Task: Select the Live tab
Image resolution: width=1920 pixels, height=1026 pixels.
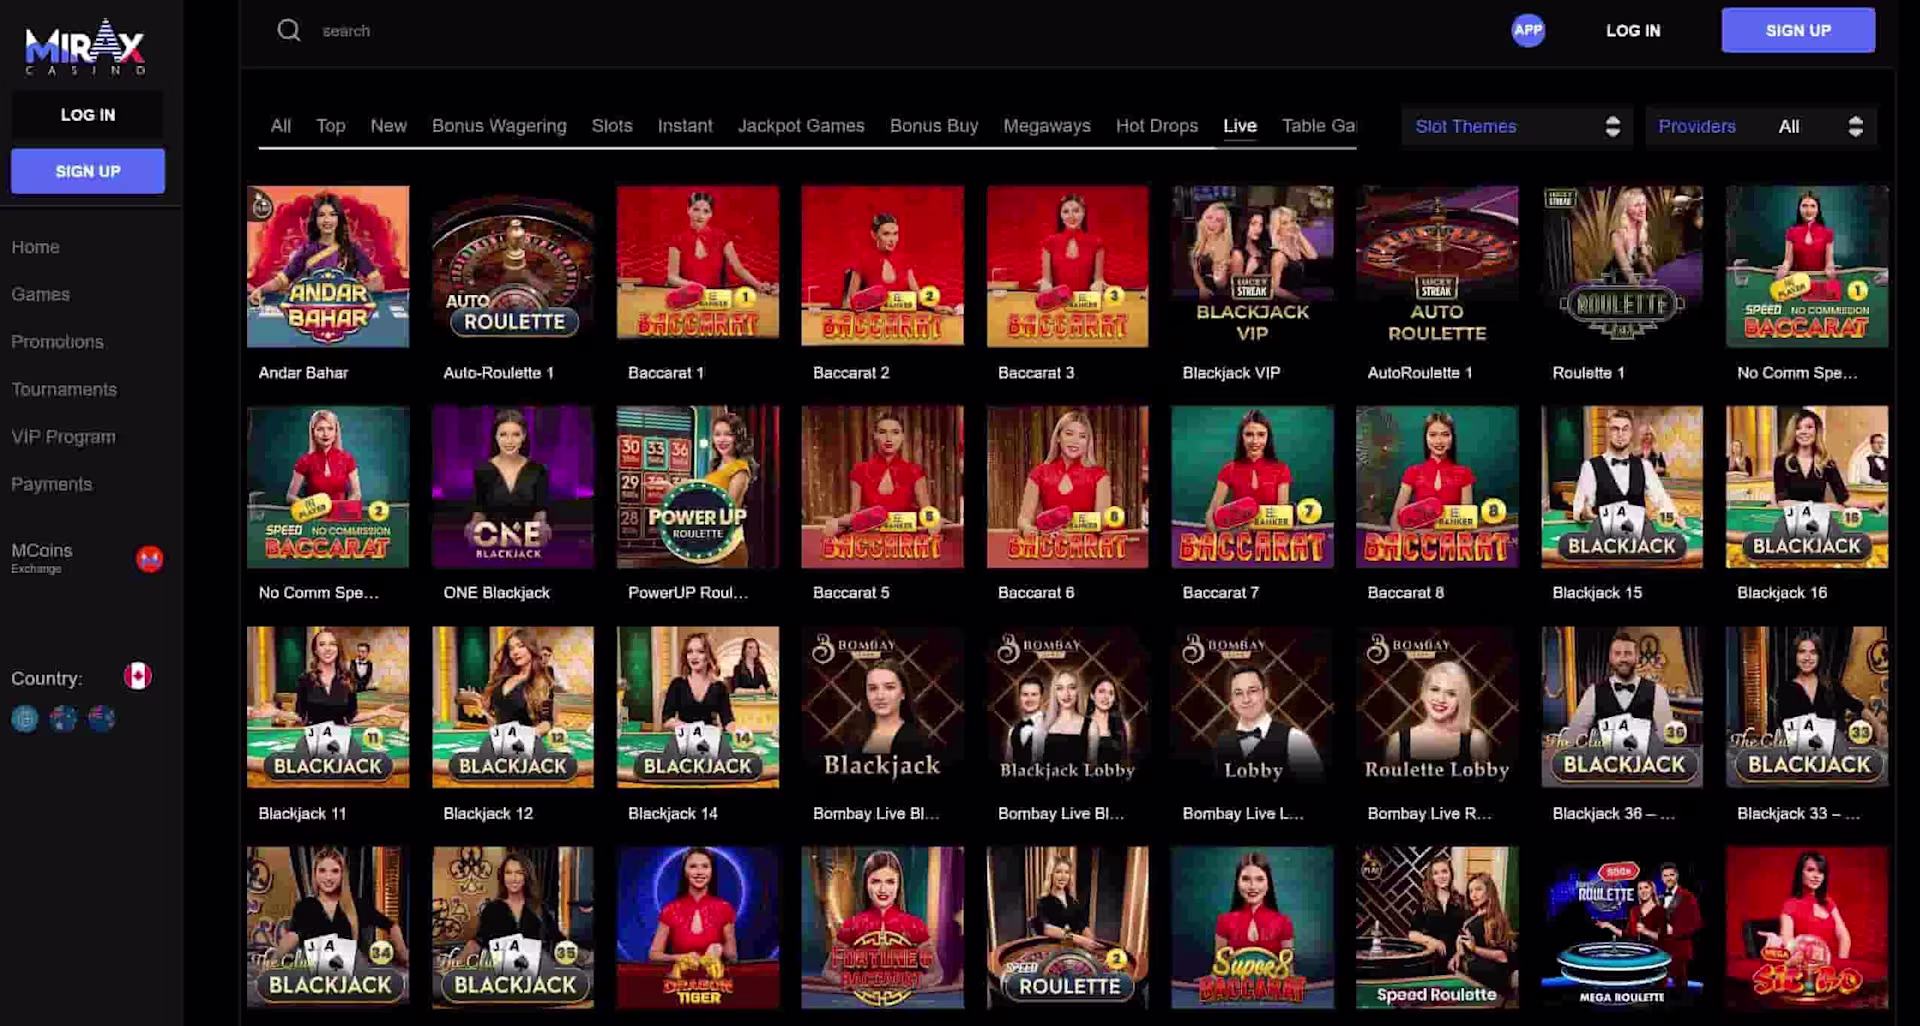Action: click(x=1240, y=126)
